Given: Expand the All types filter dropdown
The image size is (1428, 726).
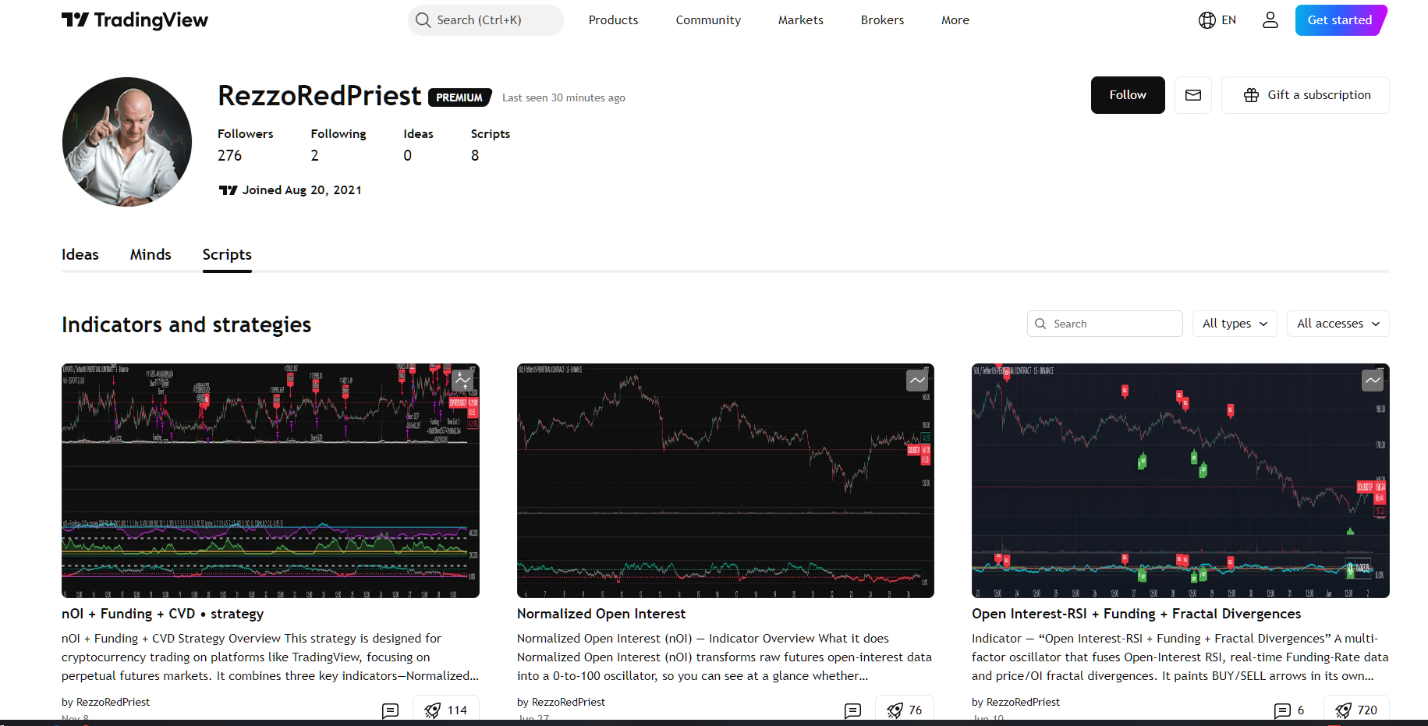Looking at the screenshot, I should tap(1234, 324).
